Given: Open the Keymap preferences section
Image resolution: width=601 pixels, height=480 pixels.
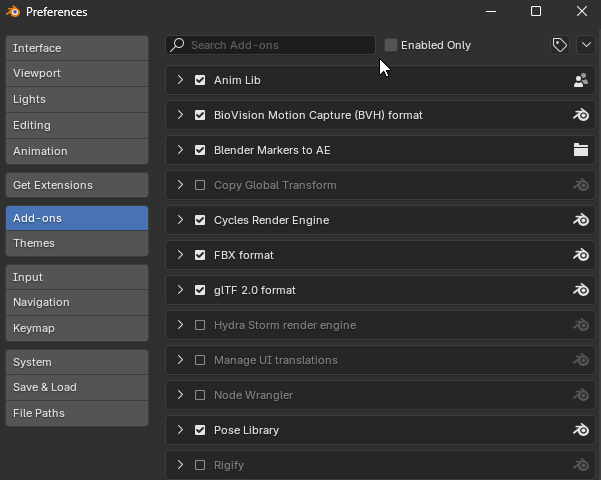Looking at the screenshot, I should coord(76,328).
